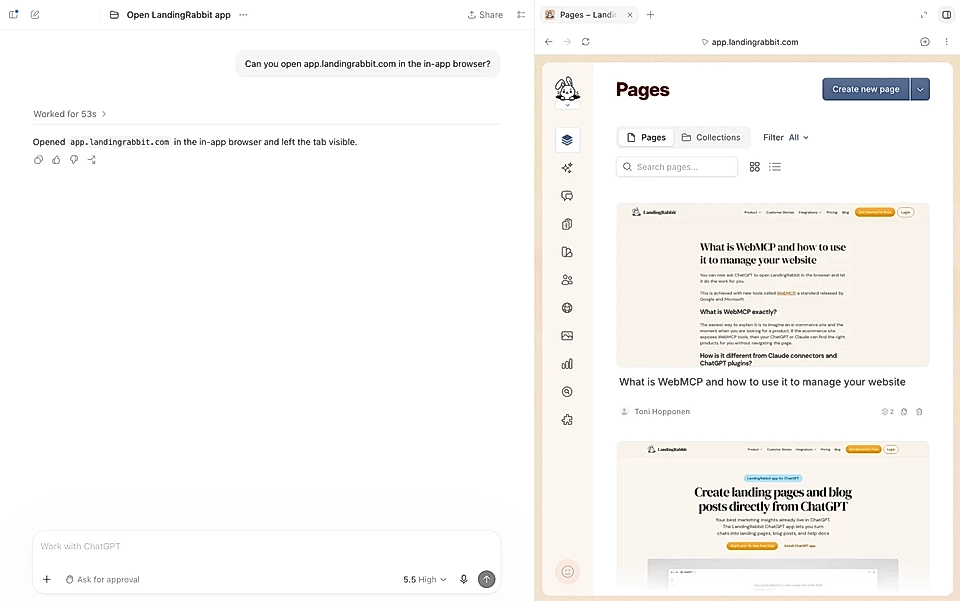Viewport: 960px width, 601px height.
Task: Click the microphone dictation icon
Action: [x=463, y=579]
